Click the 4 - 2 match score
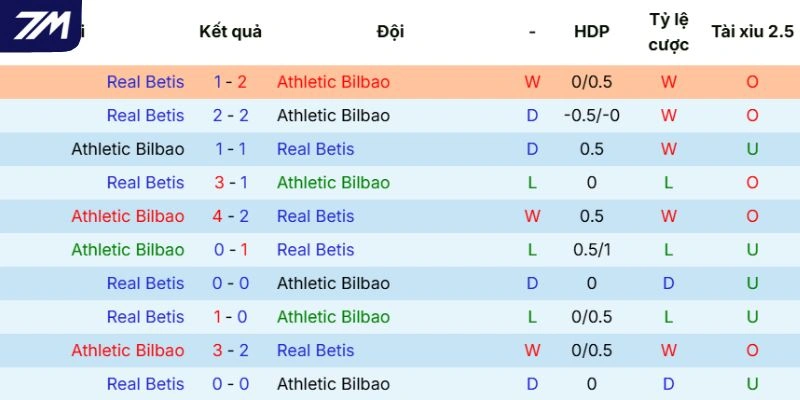The height and width of the screenshot is (400, 800). click(230, 216)
